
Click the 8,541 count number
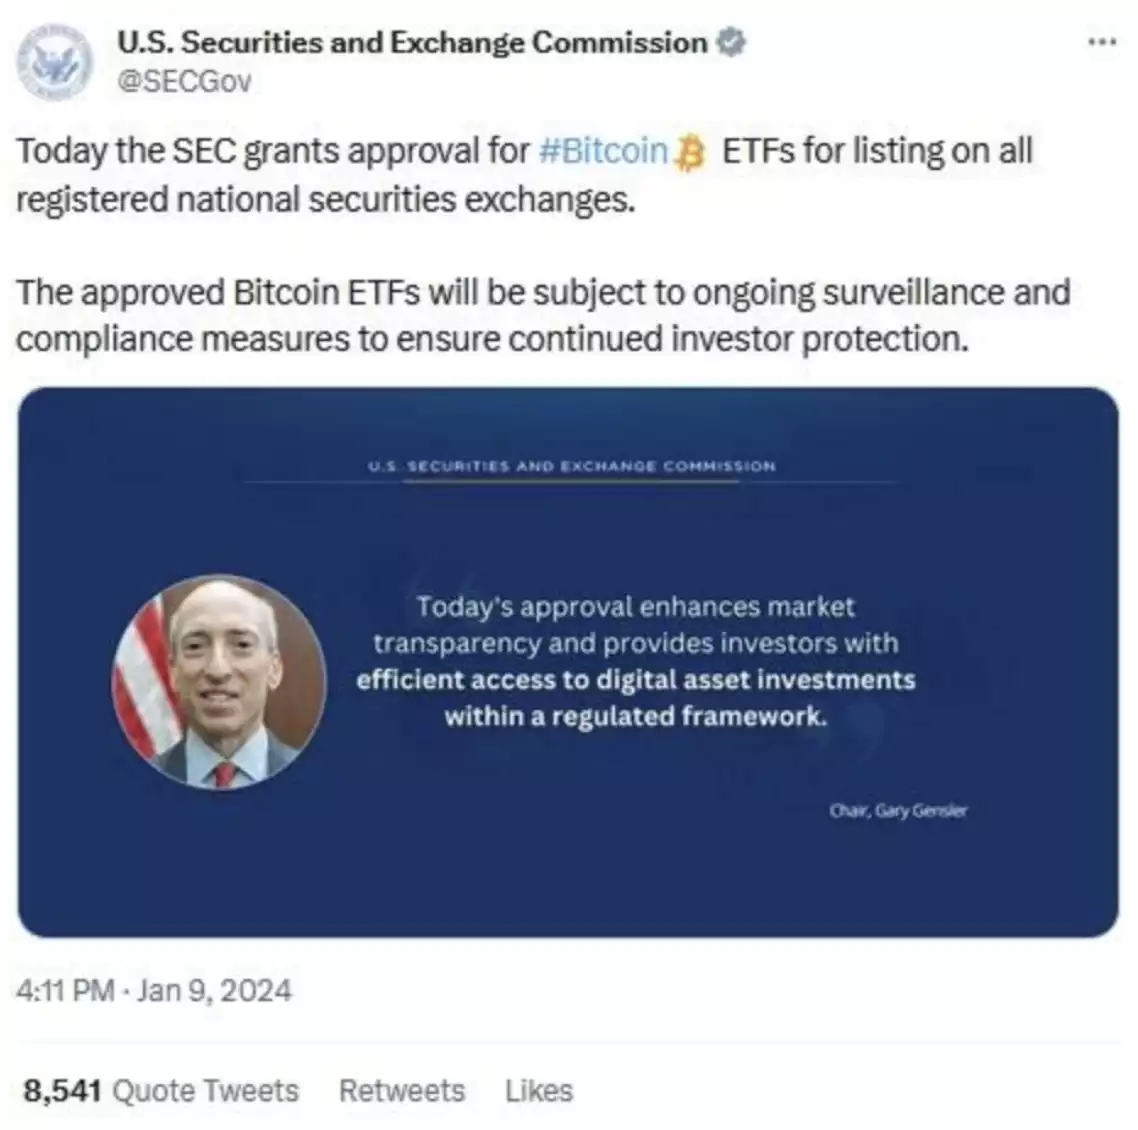point(62,1090)
